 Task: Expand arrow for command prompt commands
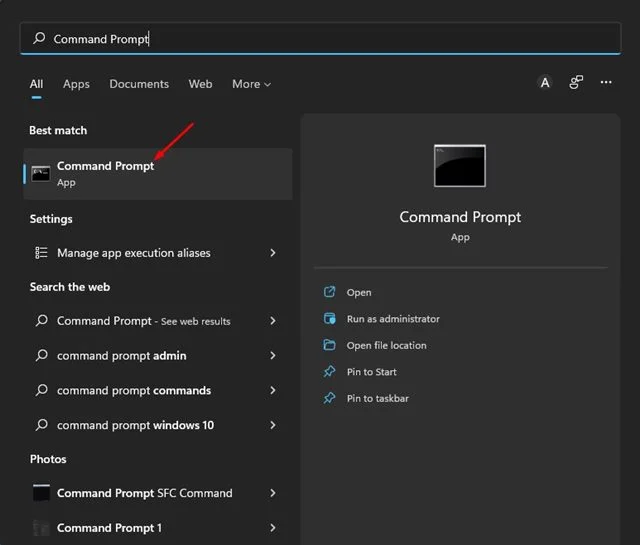[x=273, y=390]
